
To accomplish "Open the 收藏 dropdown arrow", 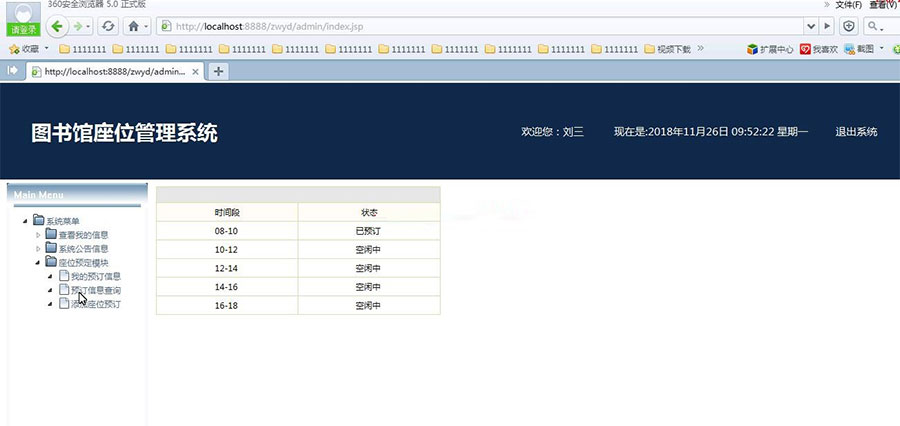I will [46, 48].
